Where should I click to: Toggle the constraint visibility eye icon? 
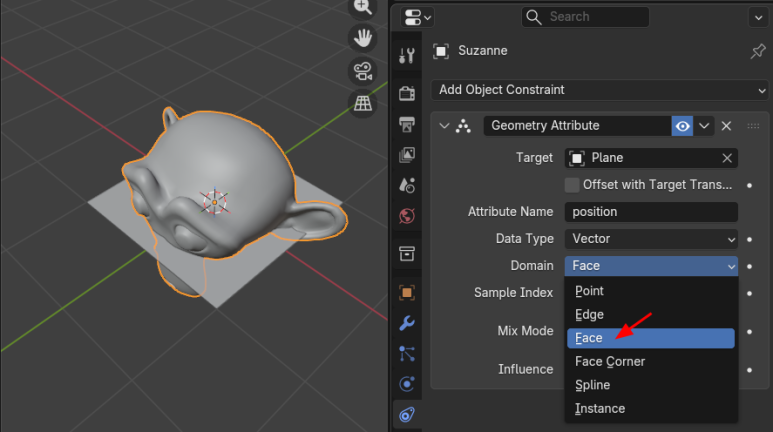682,126
